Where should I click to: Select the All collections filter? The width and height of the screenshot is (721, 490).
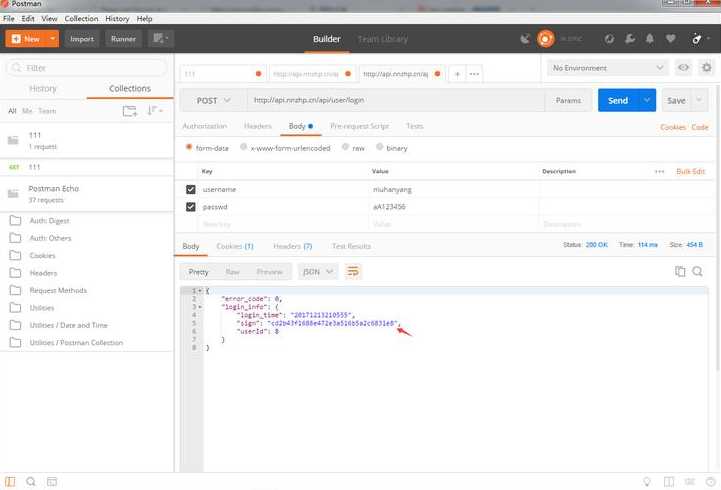(x=12, y=111)
